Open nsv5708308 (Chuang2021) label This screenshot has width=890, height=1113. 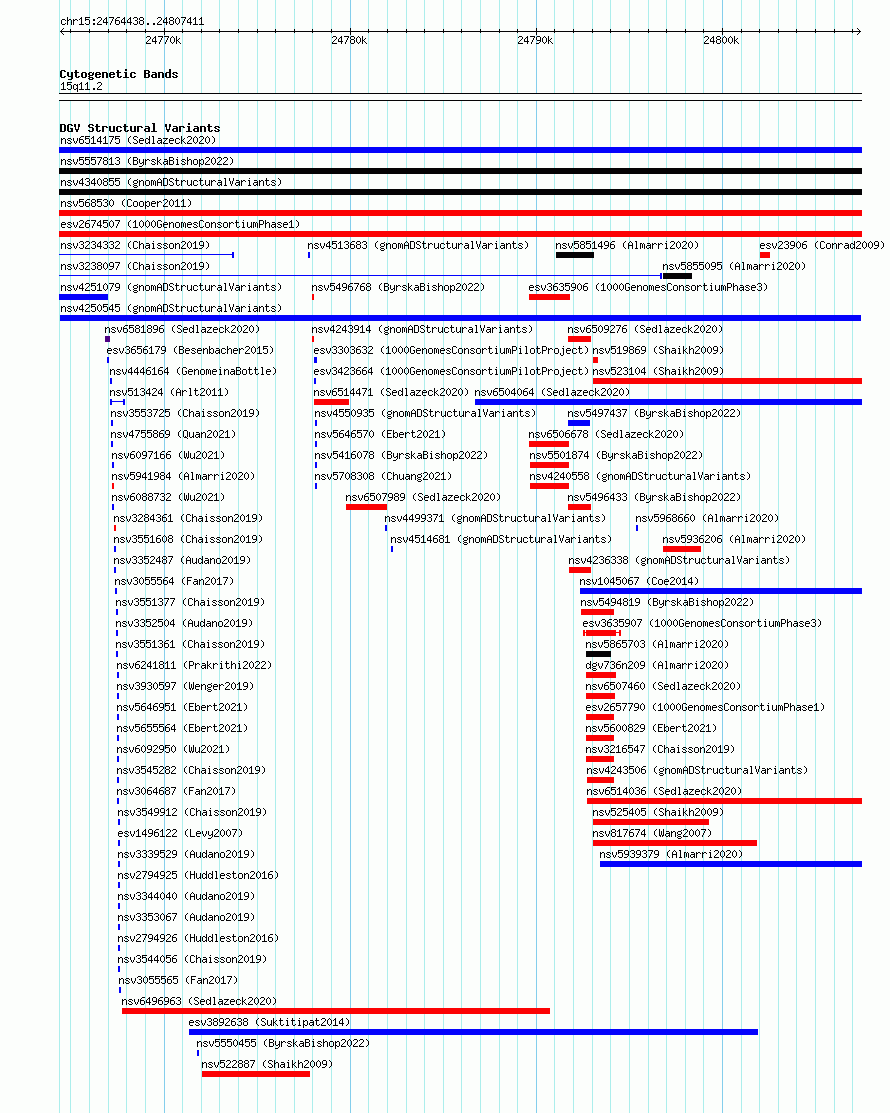[383, 476]
